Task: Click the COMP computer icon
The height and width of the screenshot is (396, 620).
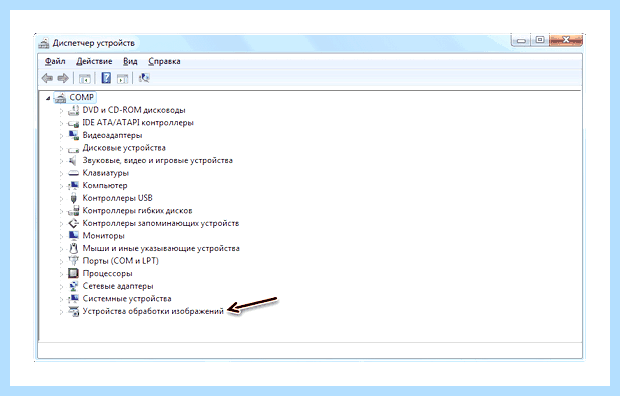Action: (60, 97)
